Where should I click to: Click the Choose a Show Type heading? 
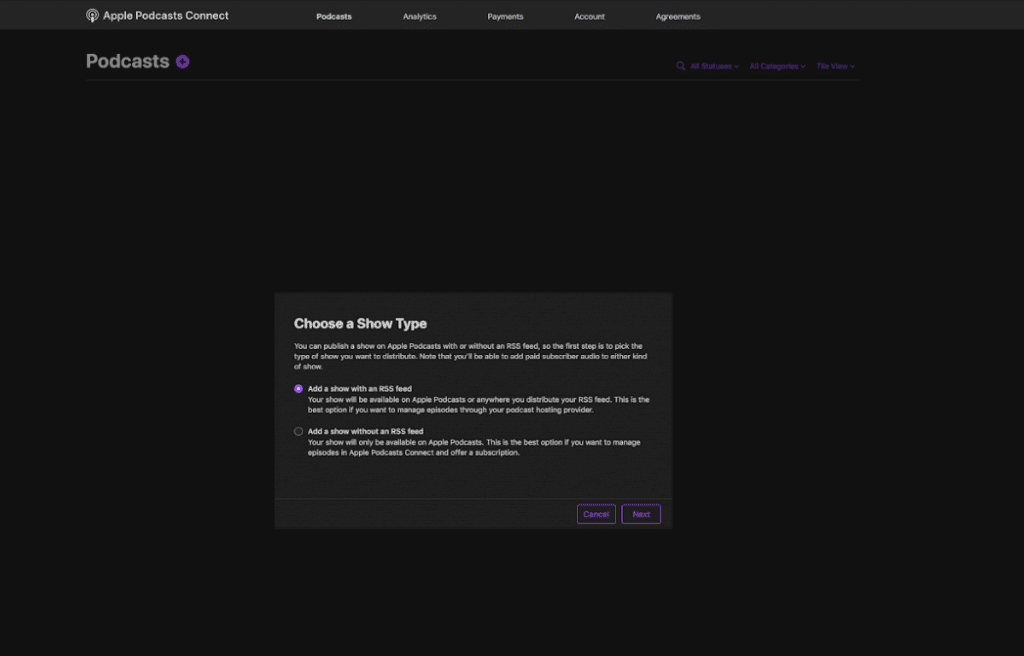pos(360,323)
